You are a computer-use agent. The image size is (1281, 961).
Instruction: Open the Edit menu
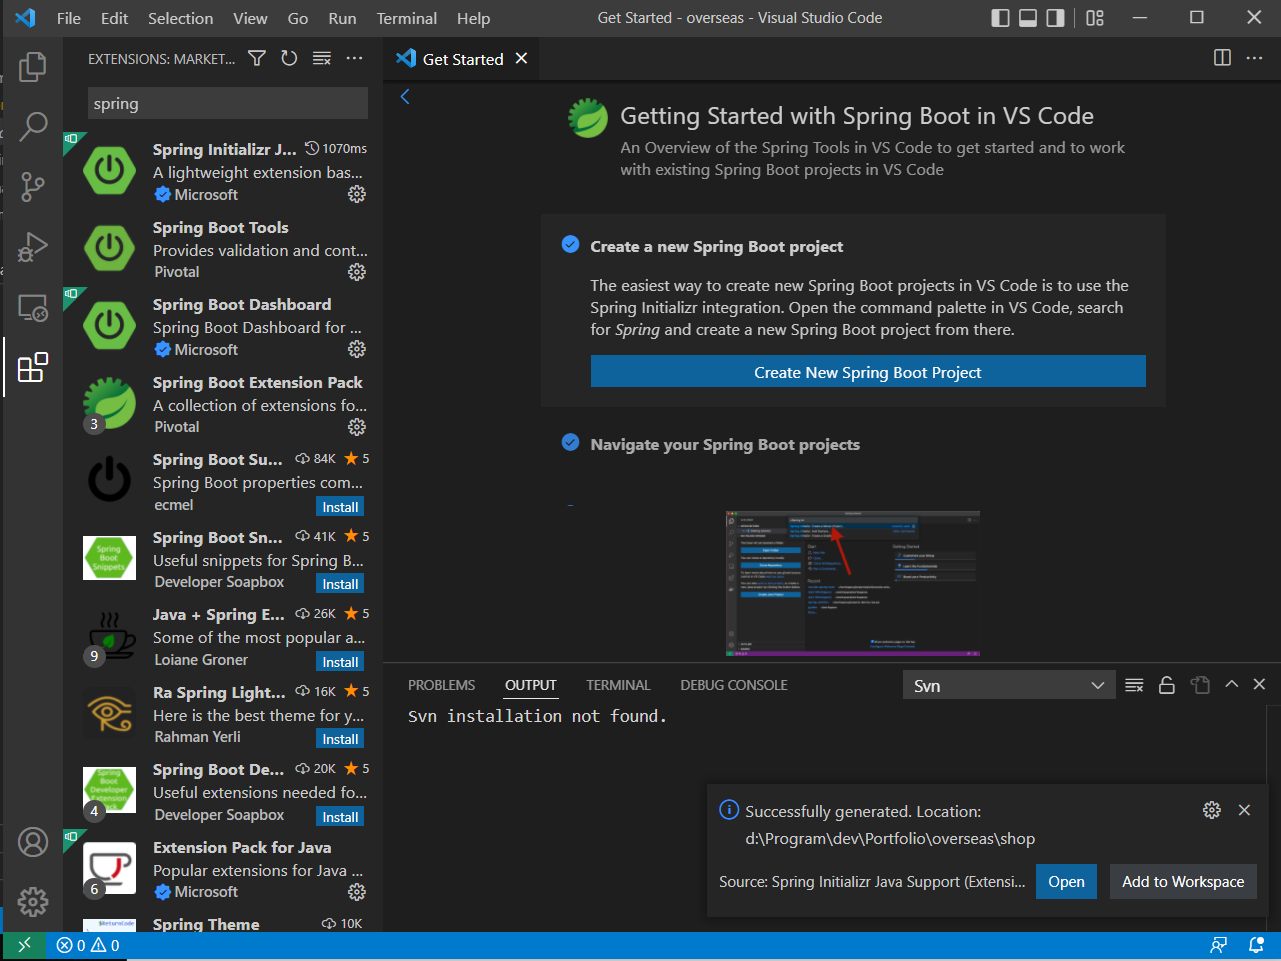(115, 18)
